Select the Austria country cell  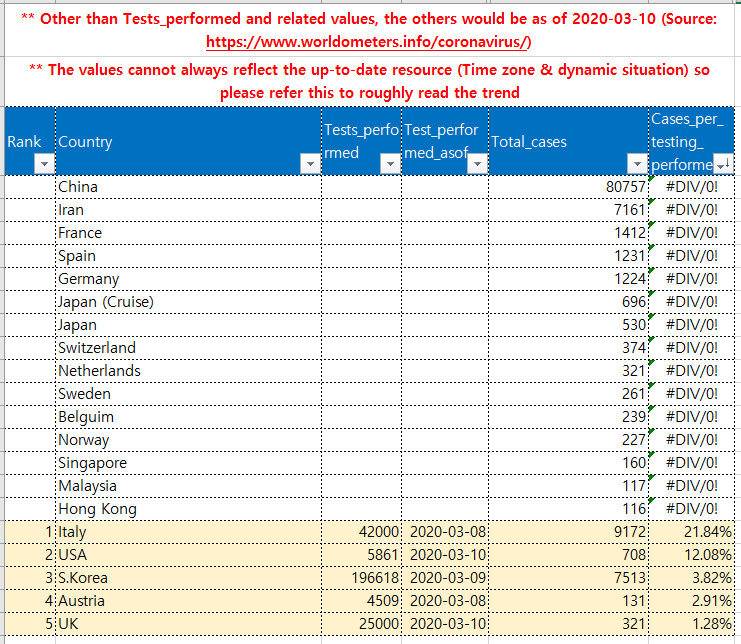[x=189, y=601]
